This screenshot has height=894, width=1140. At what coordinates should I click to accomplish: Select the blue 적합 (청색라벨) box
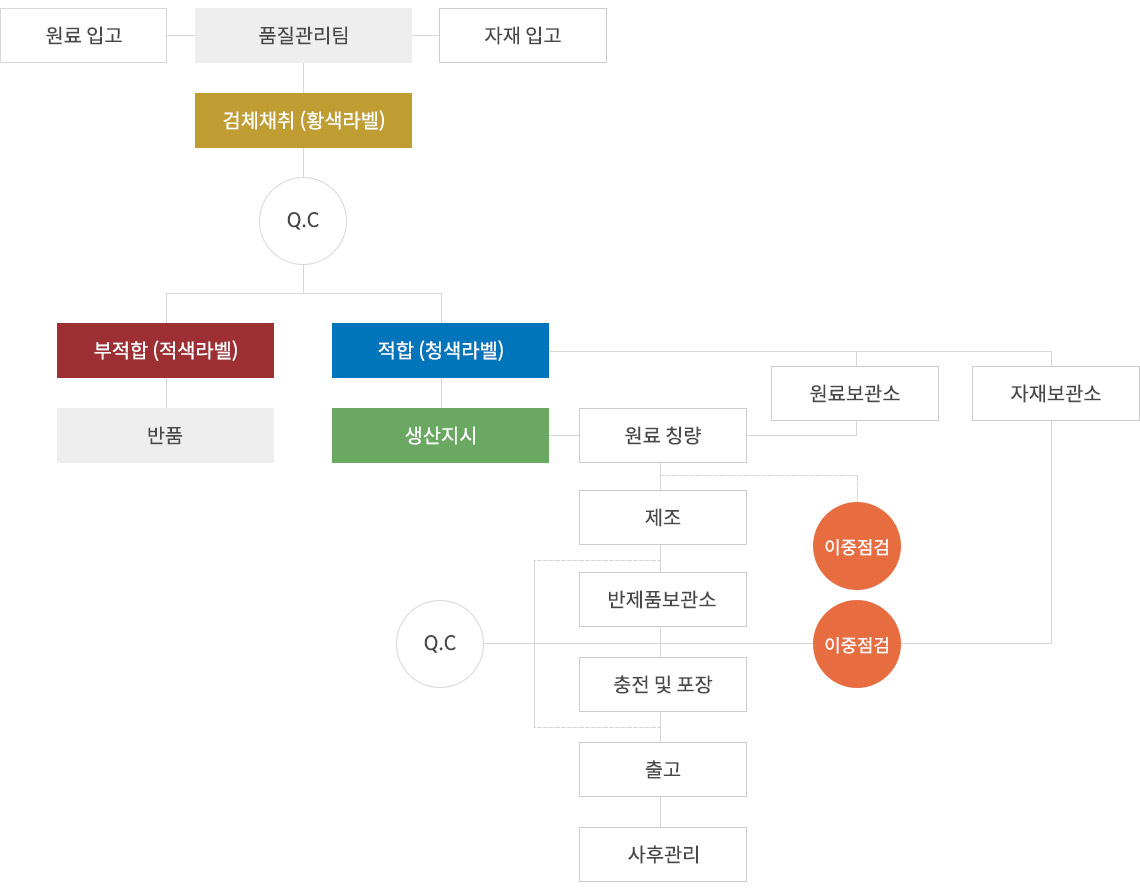point(440,351)
